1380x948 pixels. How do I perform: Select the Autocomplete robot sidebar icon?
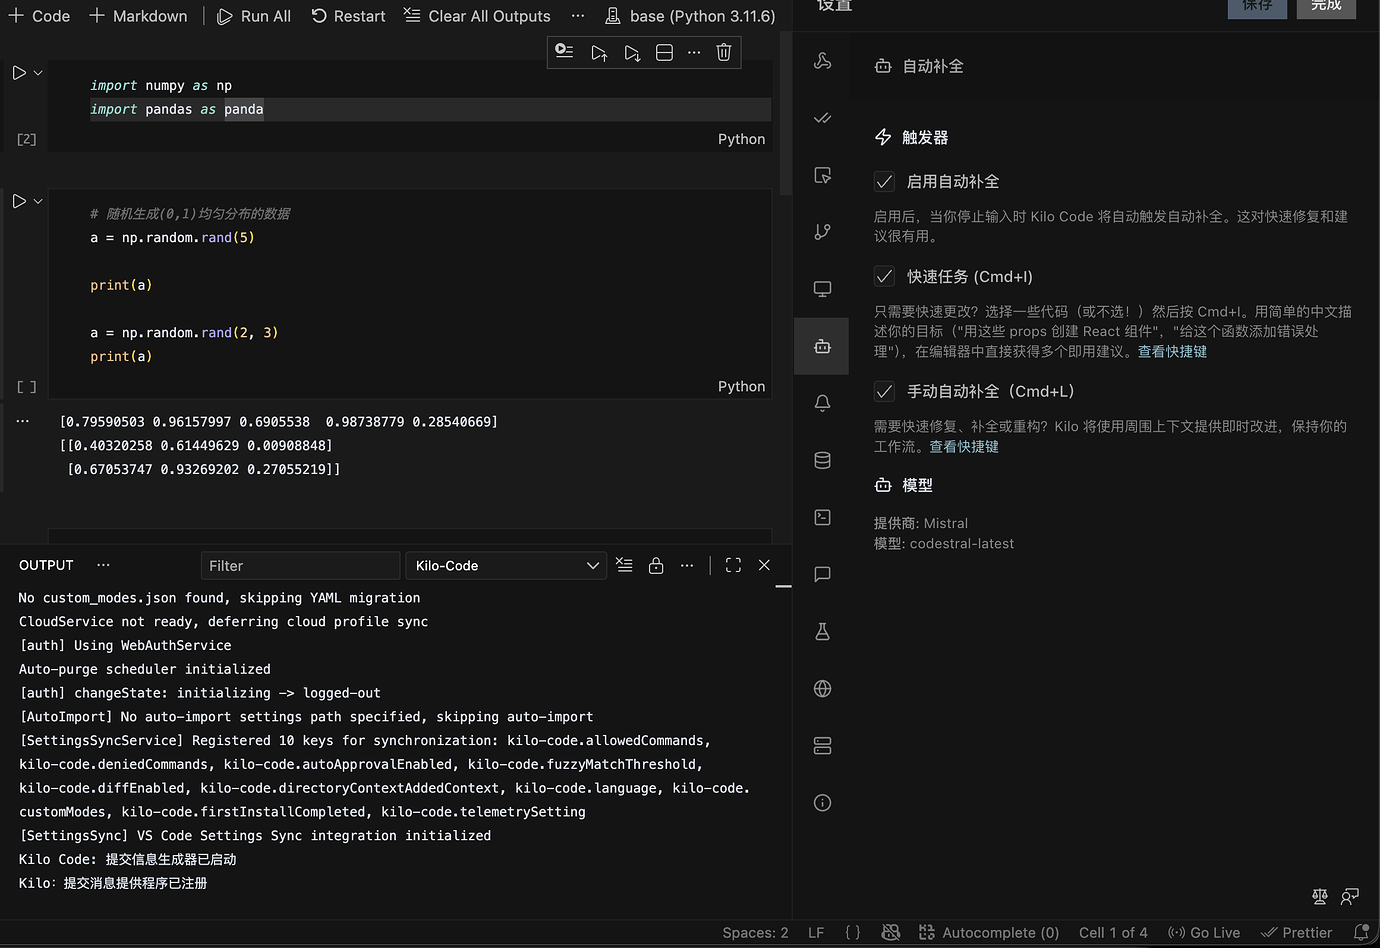pos(823,346)
